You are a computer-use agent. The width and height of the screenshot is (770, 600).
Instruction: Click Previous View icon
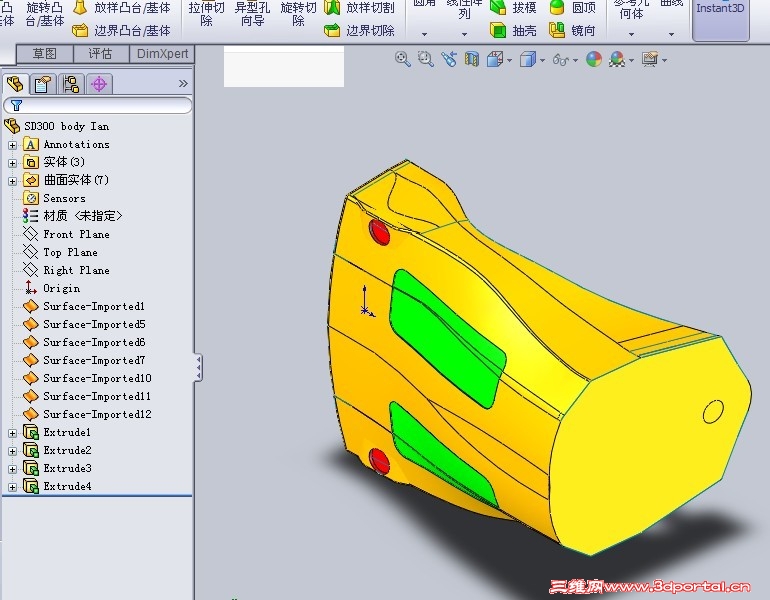(x=449, y=59)
